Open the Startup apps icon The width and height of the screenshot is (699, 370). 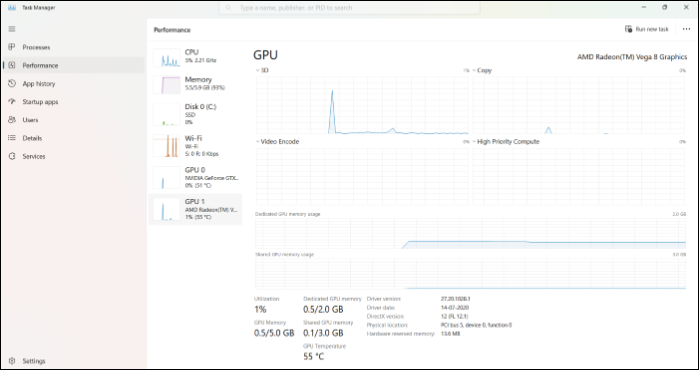point(12,102)
